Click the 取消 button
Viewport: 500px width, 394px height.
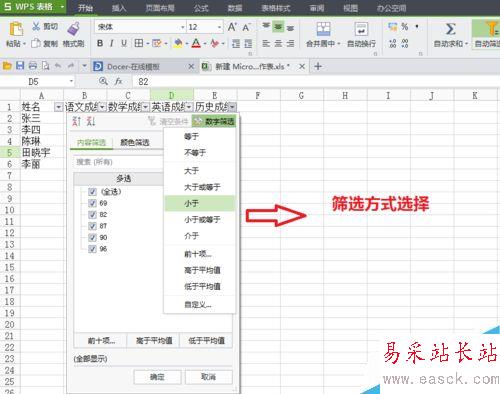(x=208, y=377)
